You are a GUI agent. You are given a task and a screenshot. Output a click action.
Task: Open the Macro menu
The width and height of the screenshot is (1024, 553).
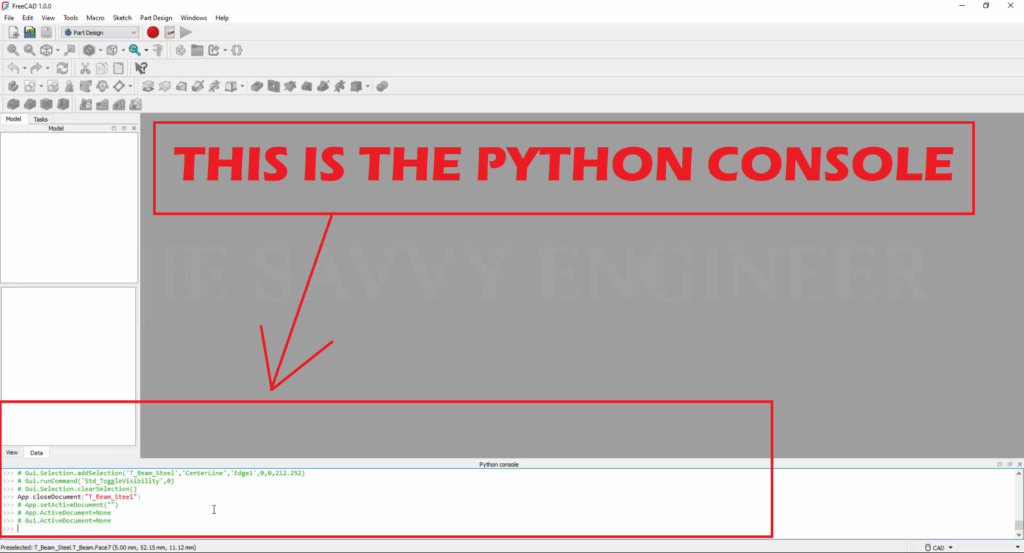click(x=95, y=18)
